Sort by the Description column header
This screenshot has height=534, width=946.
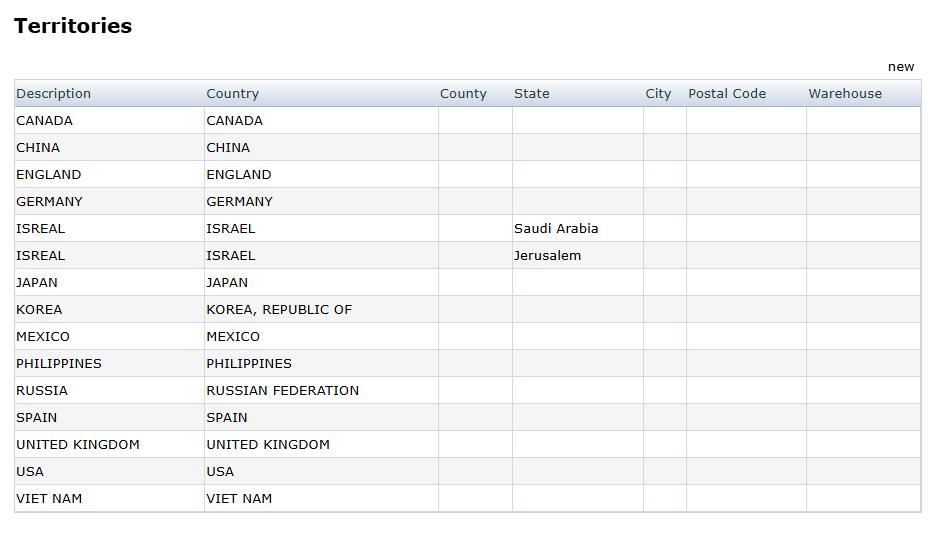coord(54,94)
